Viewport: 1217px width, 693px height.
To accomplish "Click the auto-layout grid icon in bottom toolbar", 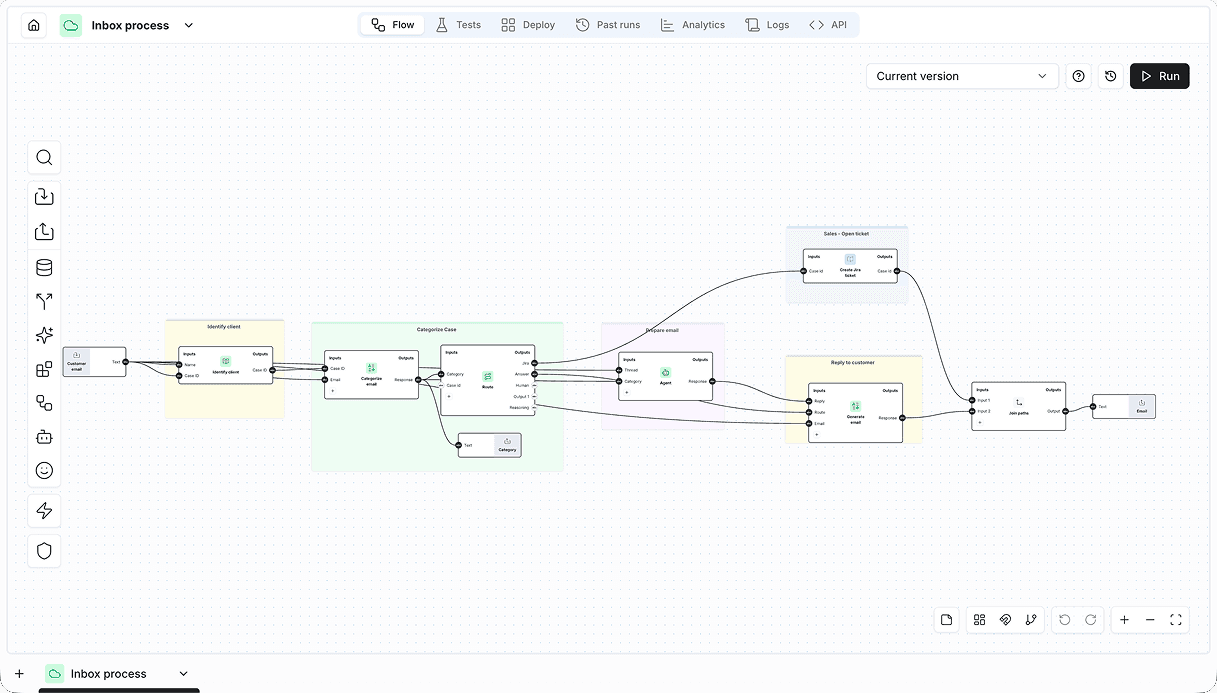I will pyautogui.click(x=980, y=620).
